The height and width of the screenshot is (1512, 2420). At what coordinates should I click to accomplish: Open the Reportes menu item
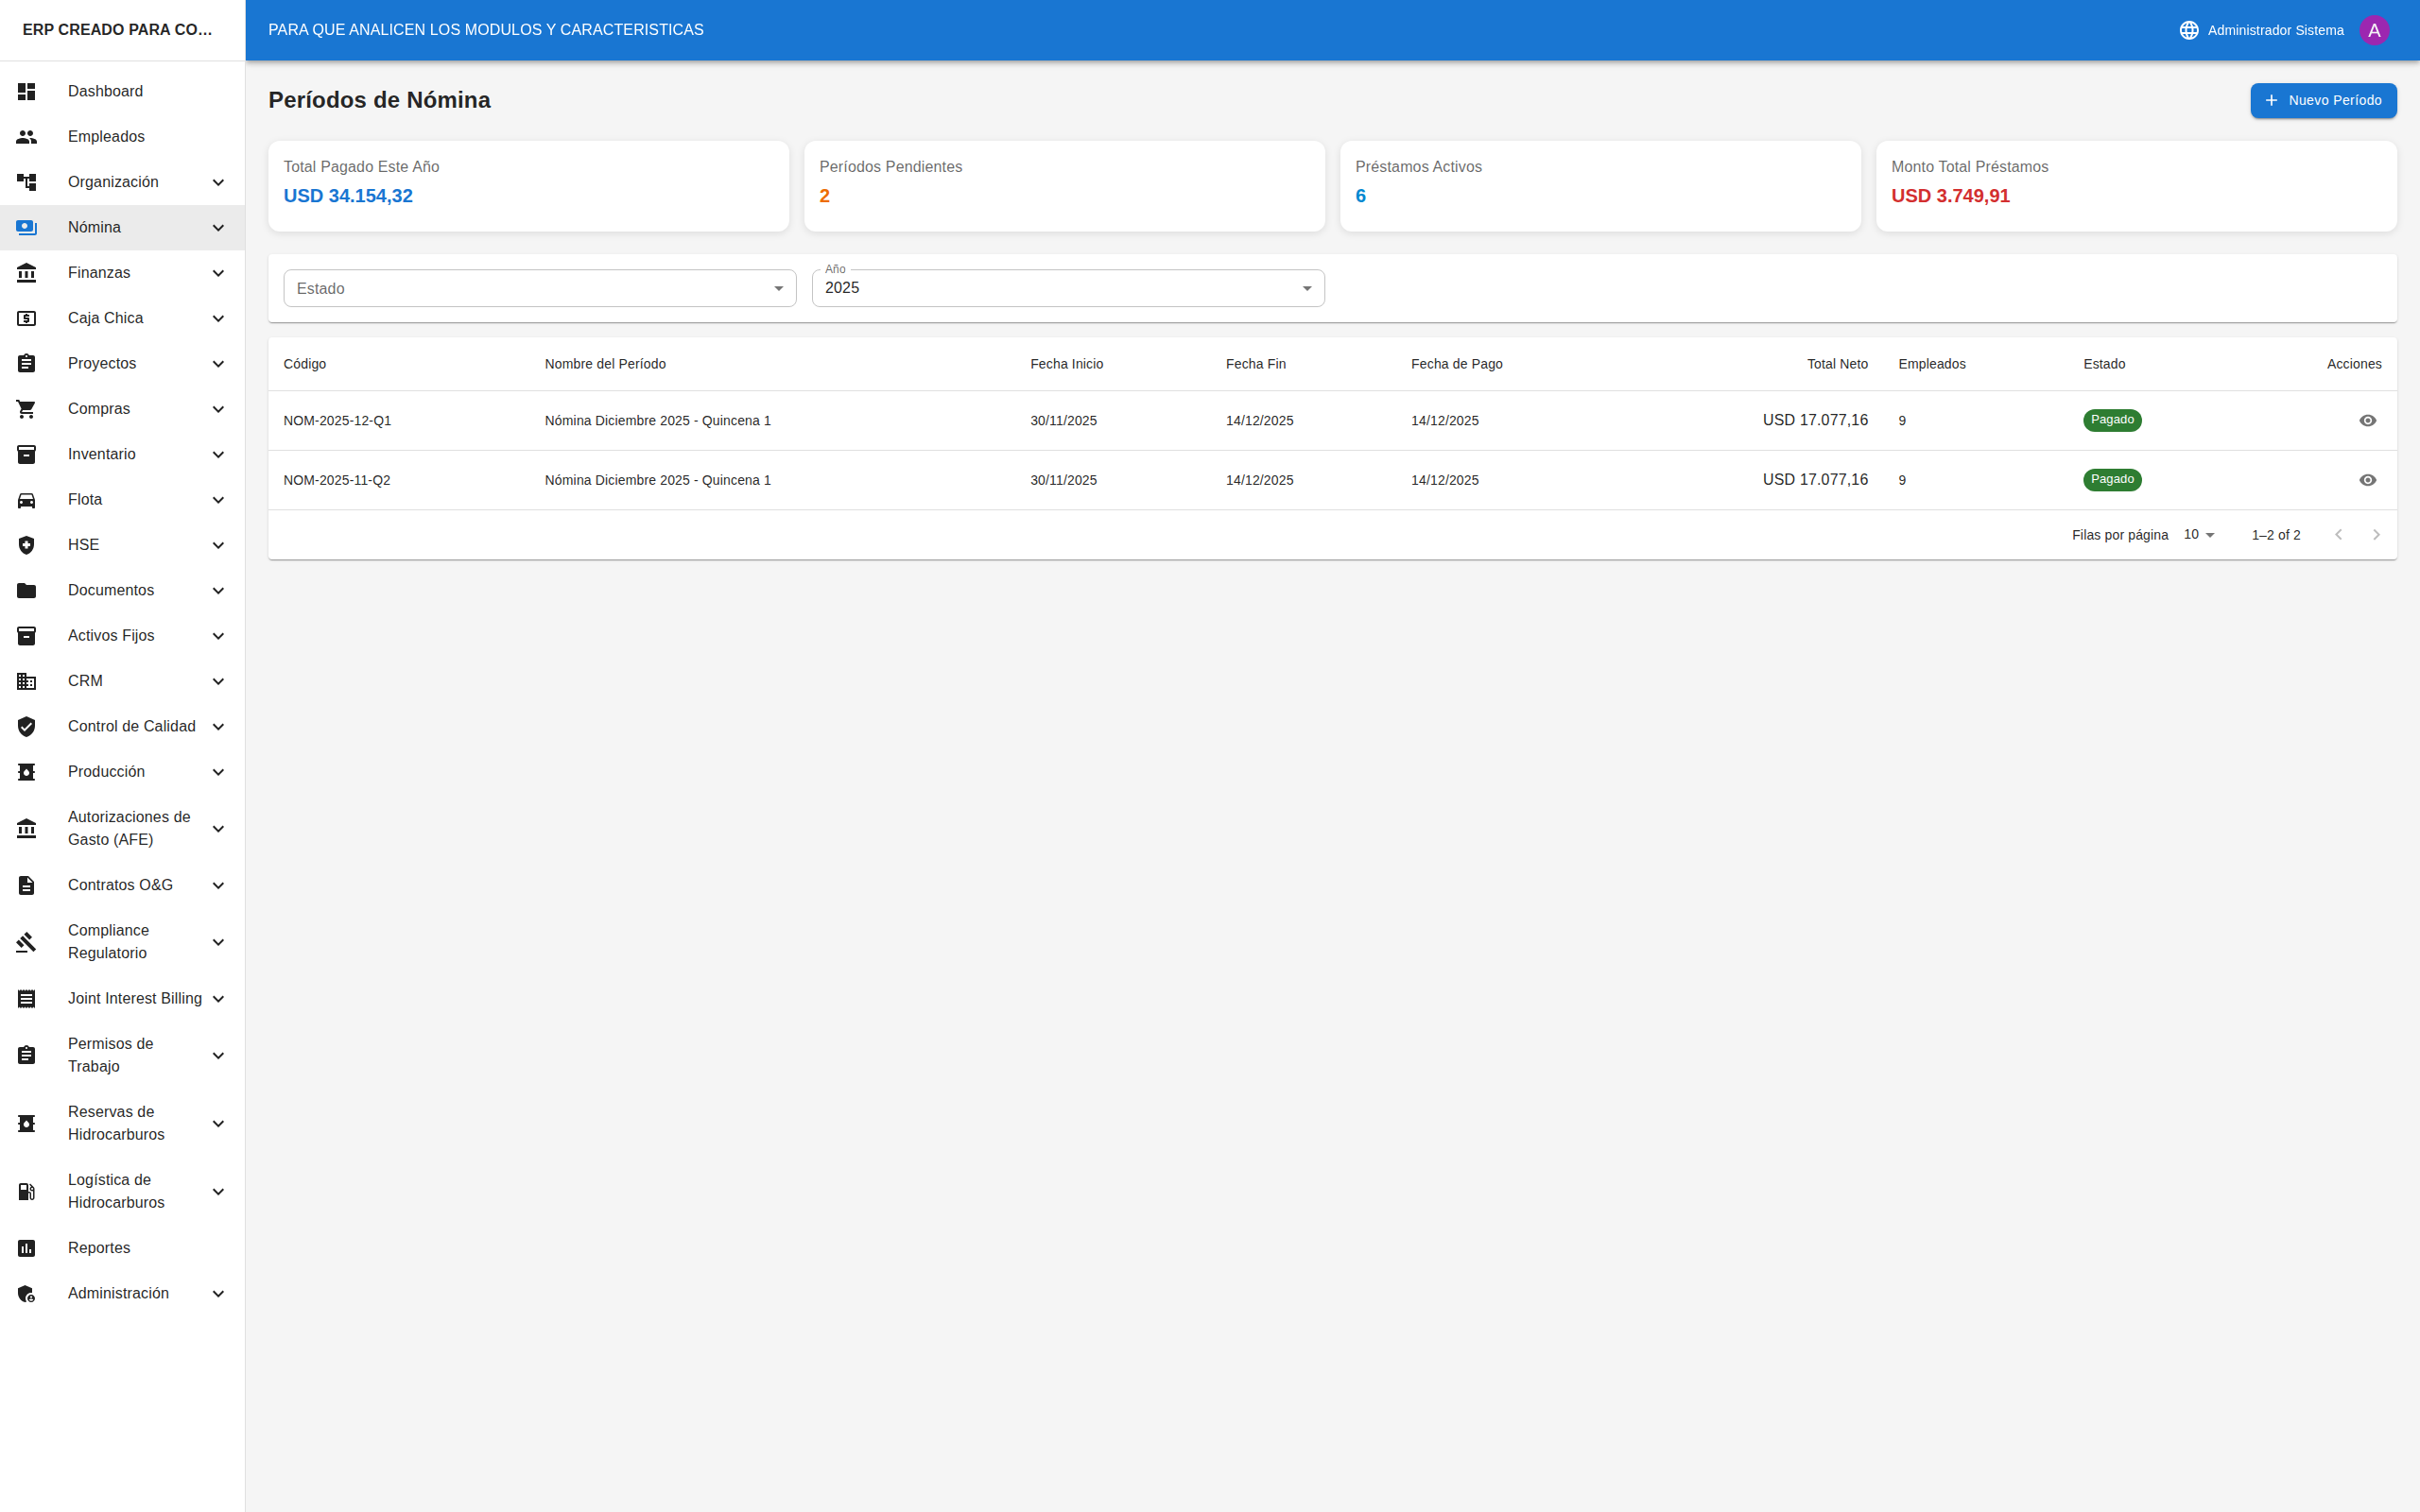[x=99, y=1248]
